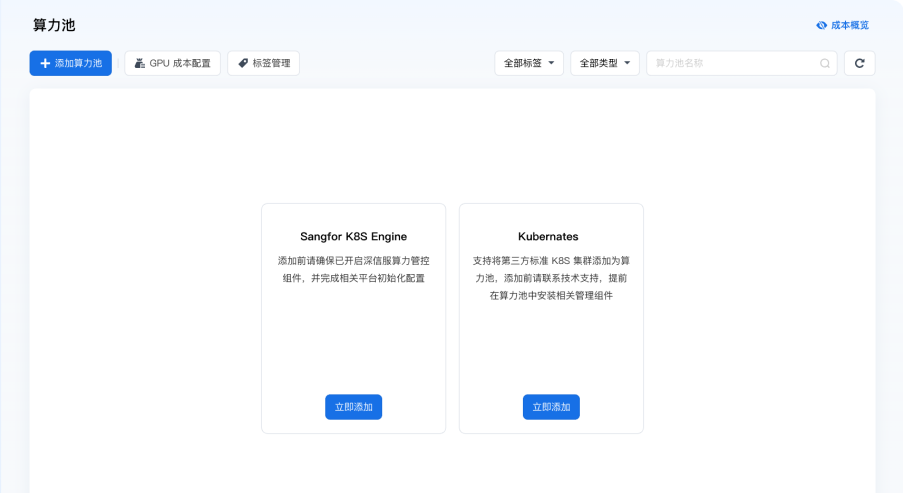Click description text 支持将第三方标准 K8S 集群添加为算
The width and height of the screenshot is (903, 493).
tap(551, 261)
